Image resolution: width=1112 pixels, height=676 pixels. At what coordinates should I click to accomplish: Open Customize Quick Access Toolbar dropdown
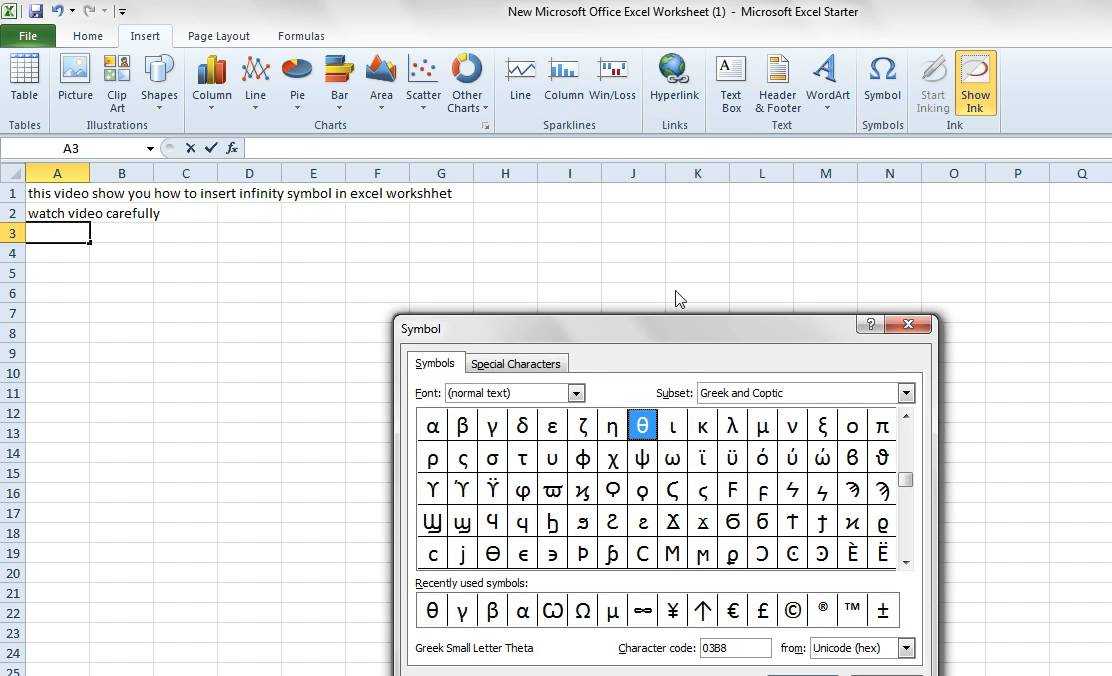click(122, 11)
